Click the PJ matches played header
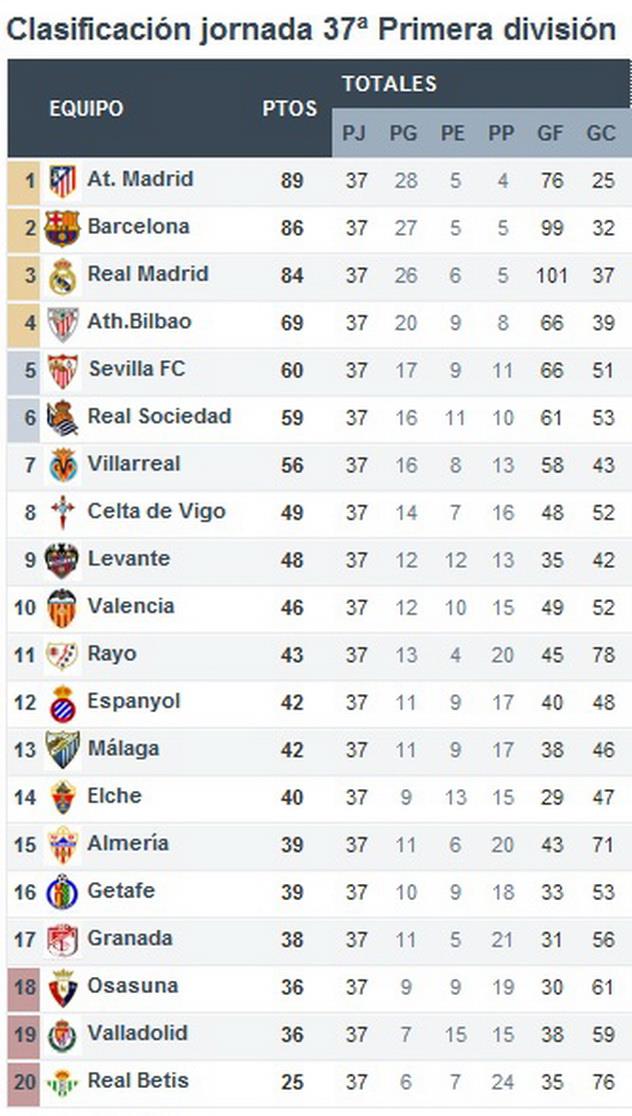Image resolution: width=632 pixels, height=1116 pixels. coord(355,133)
